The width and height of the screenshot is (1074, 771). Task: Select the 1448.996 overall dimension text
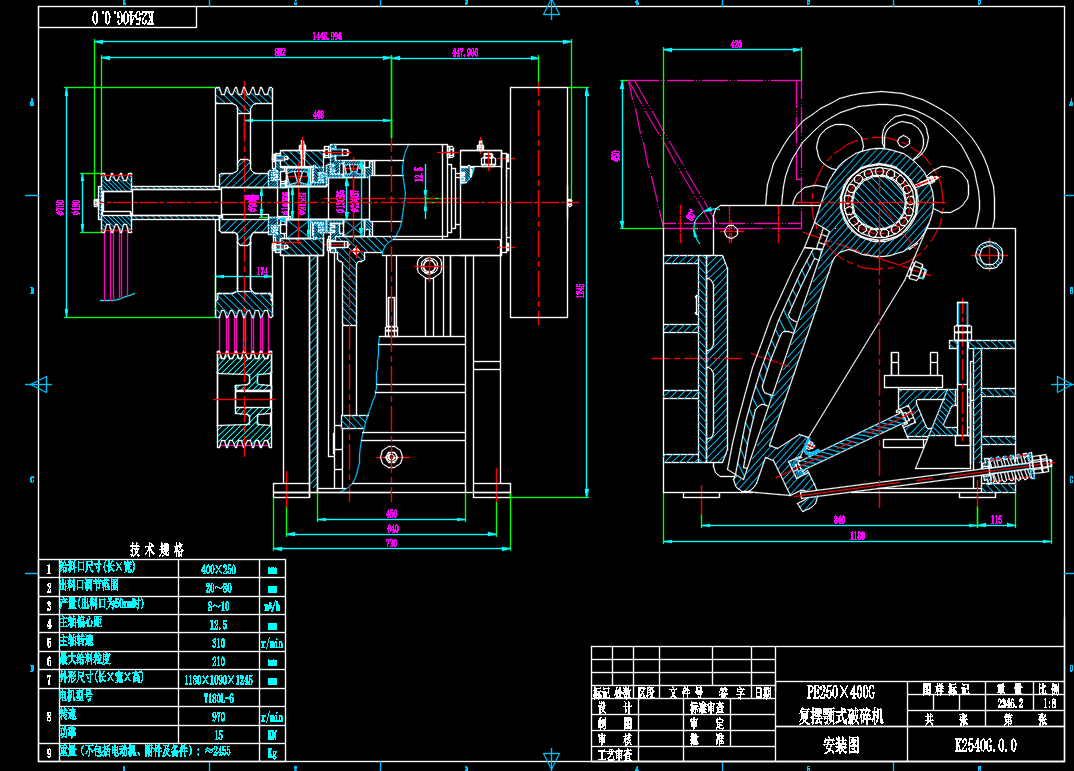click(x=327, y=36)
